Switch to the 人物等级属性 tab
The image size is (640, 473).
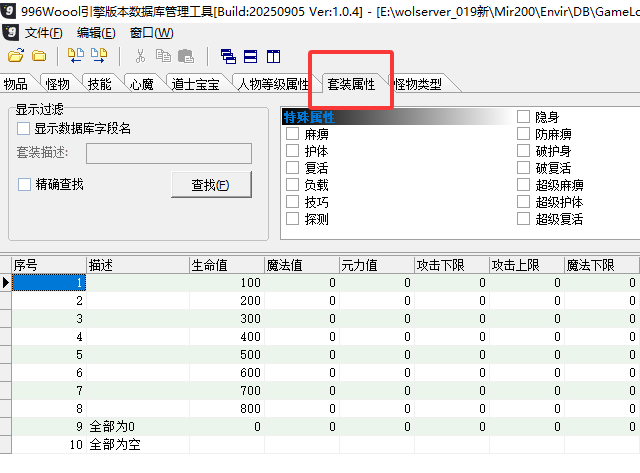click(x=274, y=85)
